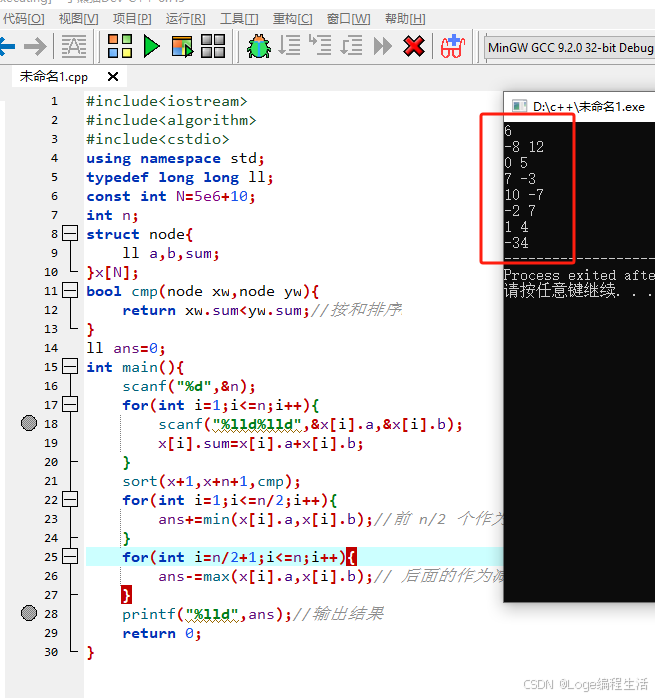This screenshot has width=655, height=698.
Task: Collapse the struct node fold at line 8
Action: coord(70,233)
